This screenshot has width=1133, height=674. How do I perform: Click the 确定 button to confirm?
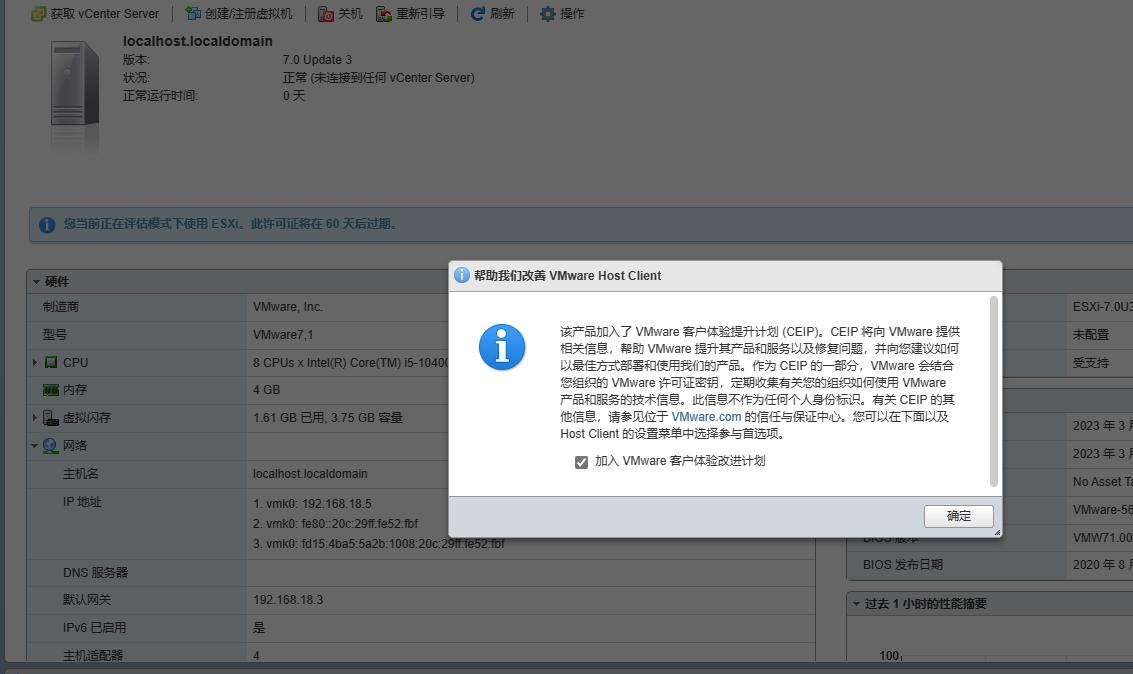(957, 515)
